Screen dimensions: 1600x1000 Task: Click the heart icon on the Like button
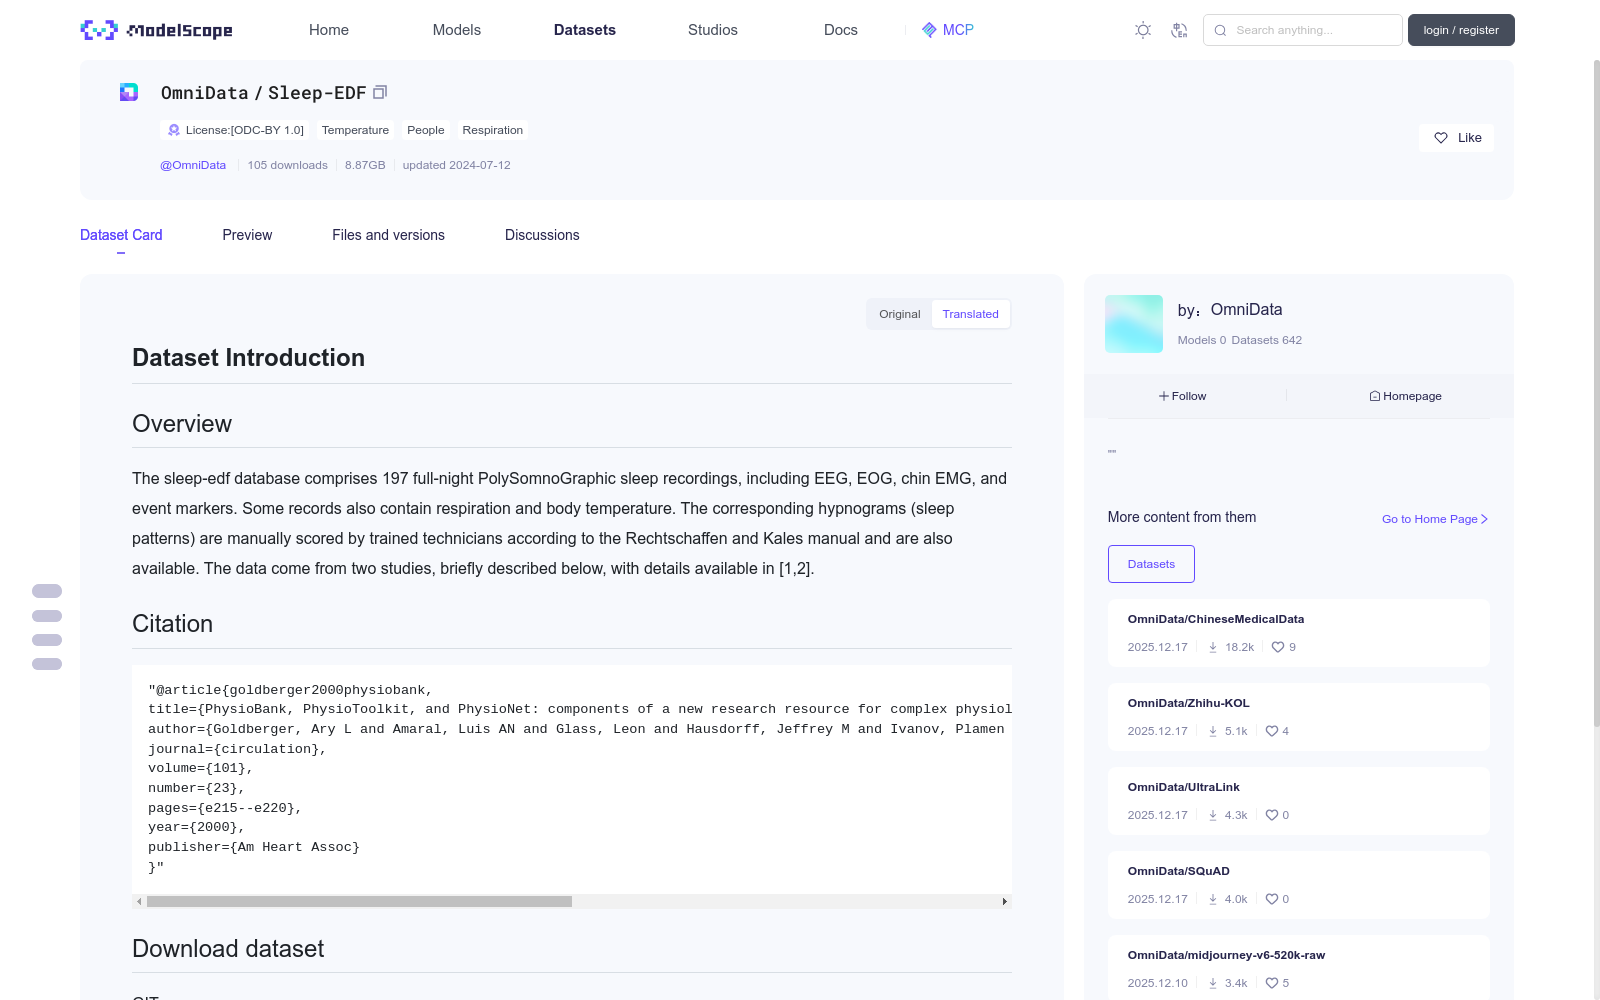1441,138
